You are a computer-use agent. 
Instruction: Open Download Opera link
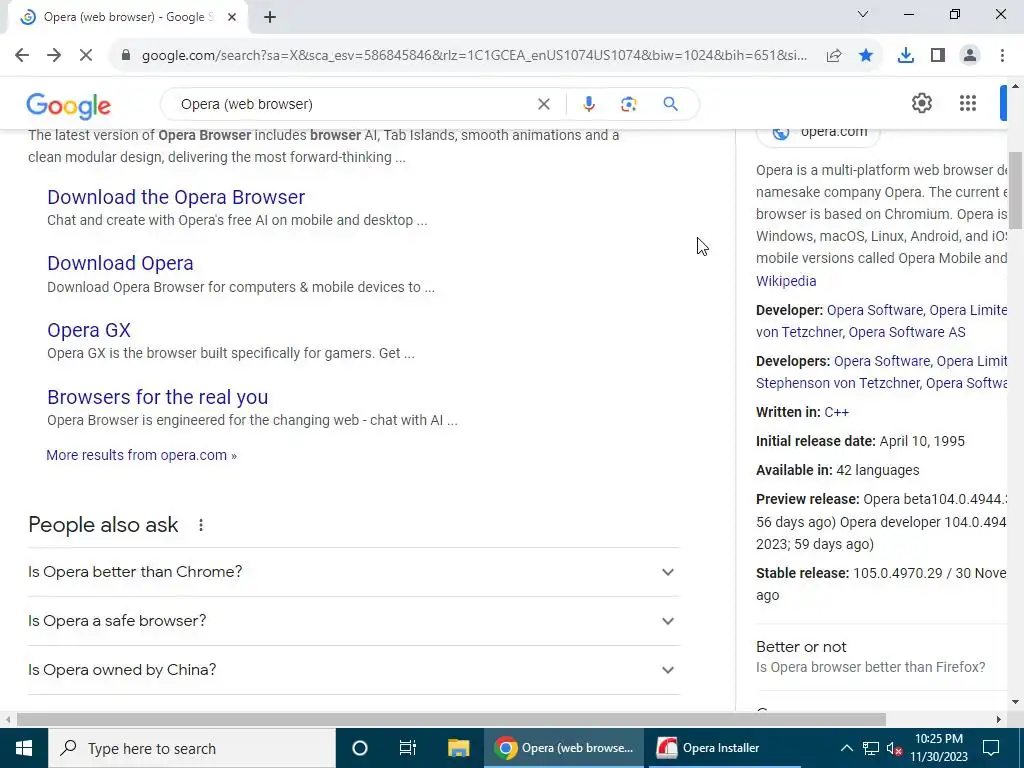click(120, 263)
